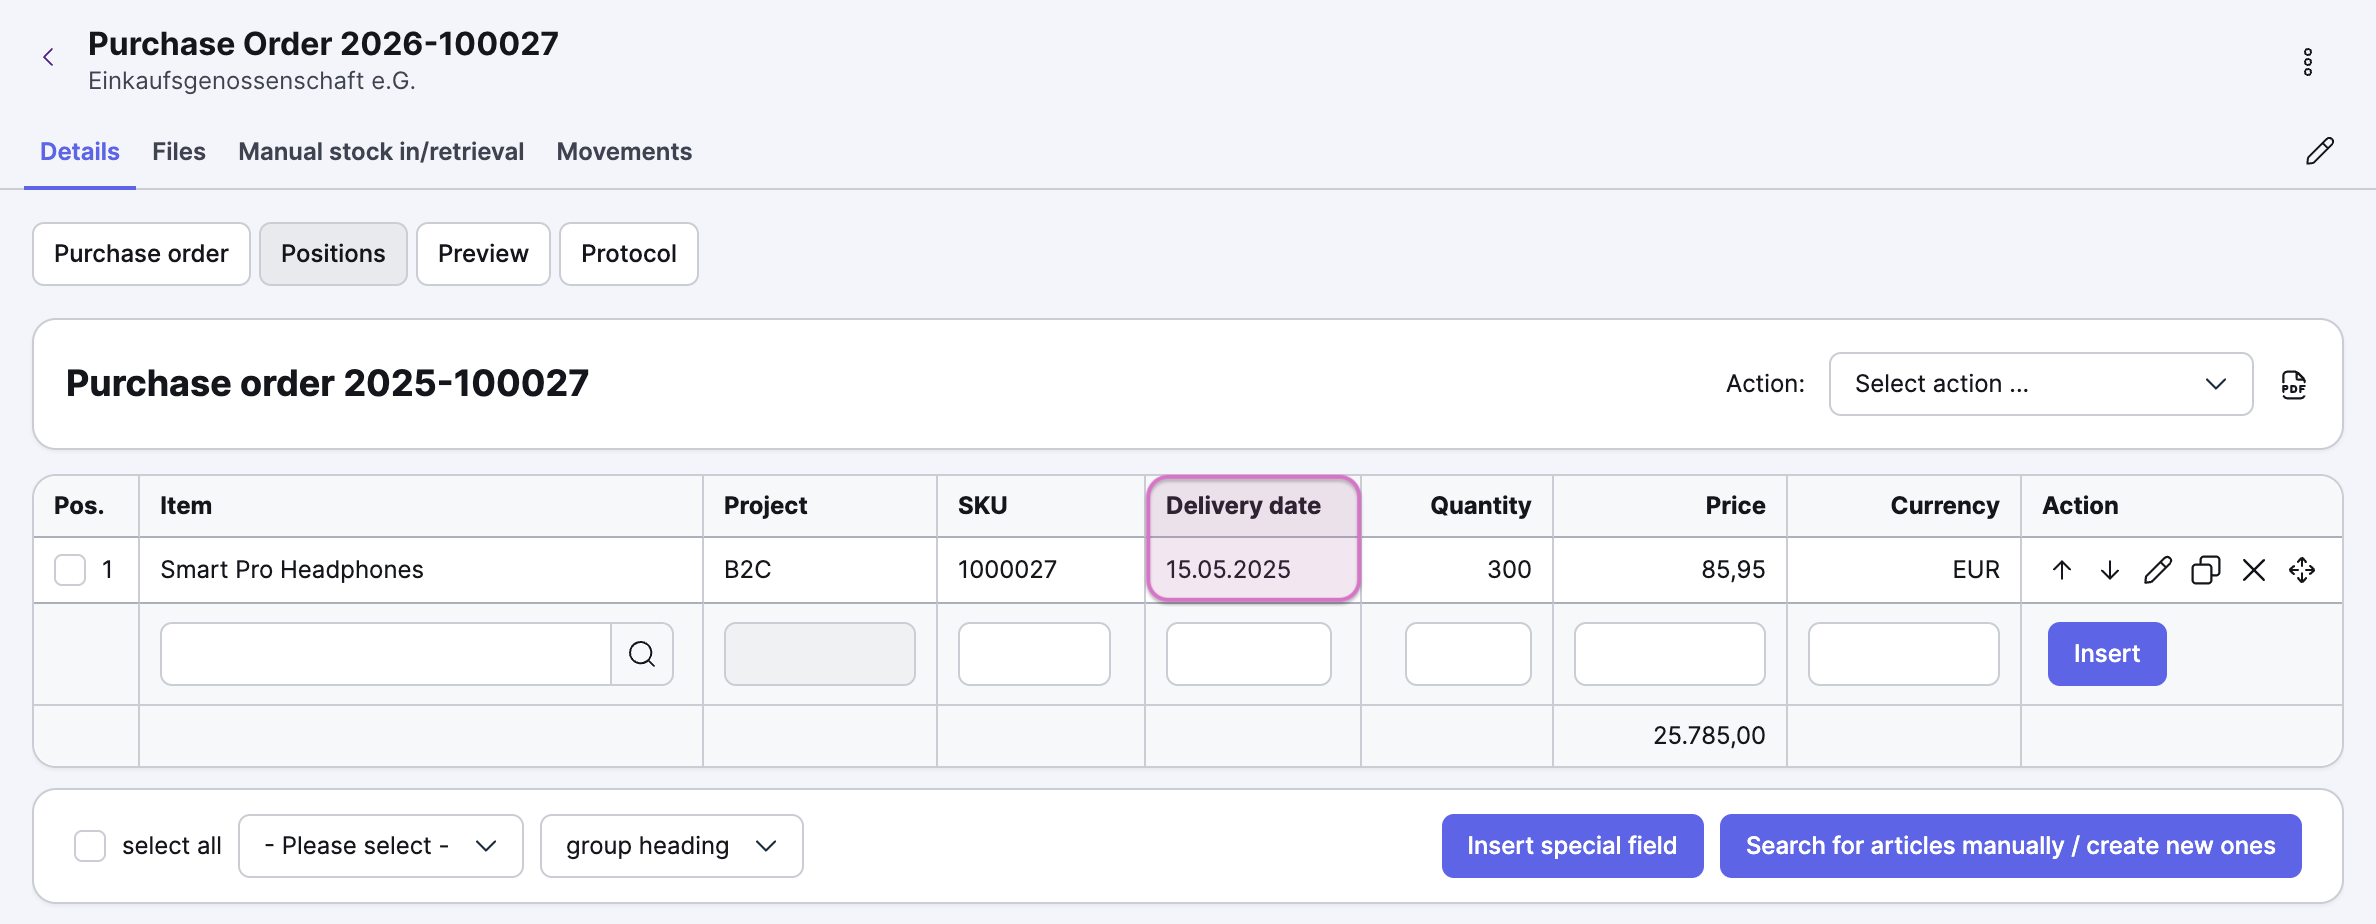Move position 1 down with arrow
The width and height of the screenshot is (2376, 924).
click(2109, 570)
